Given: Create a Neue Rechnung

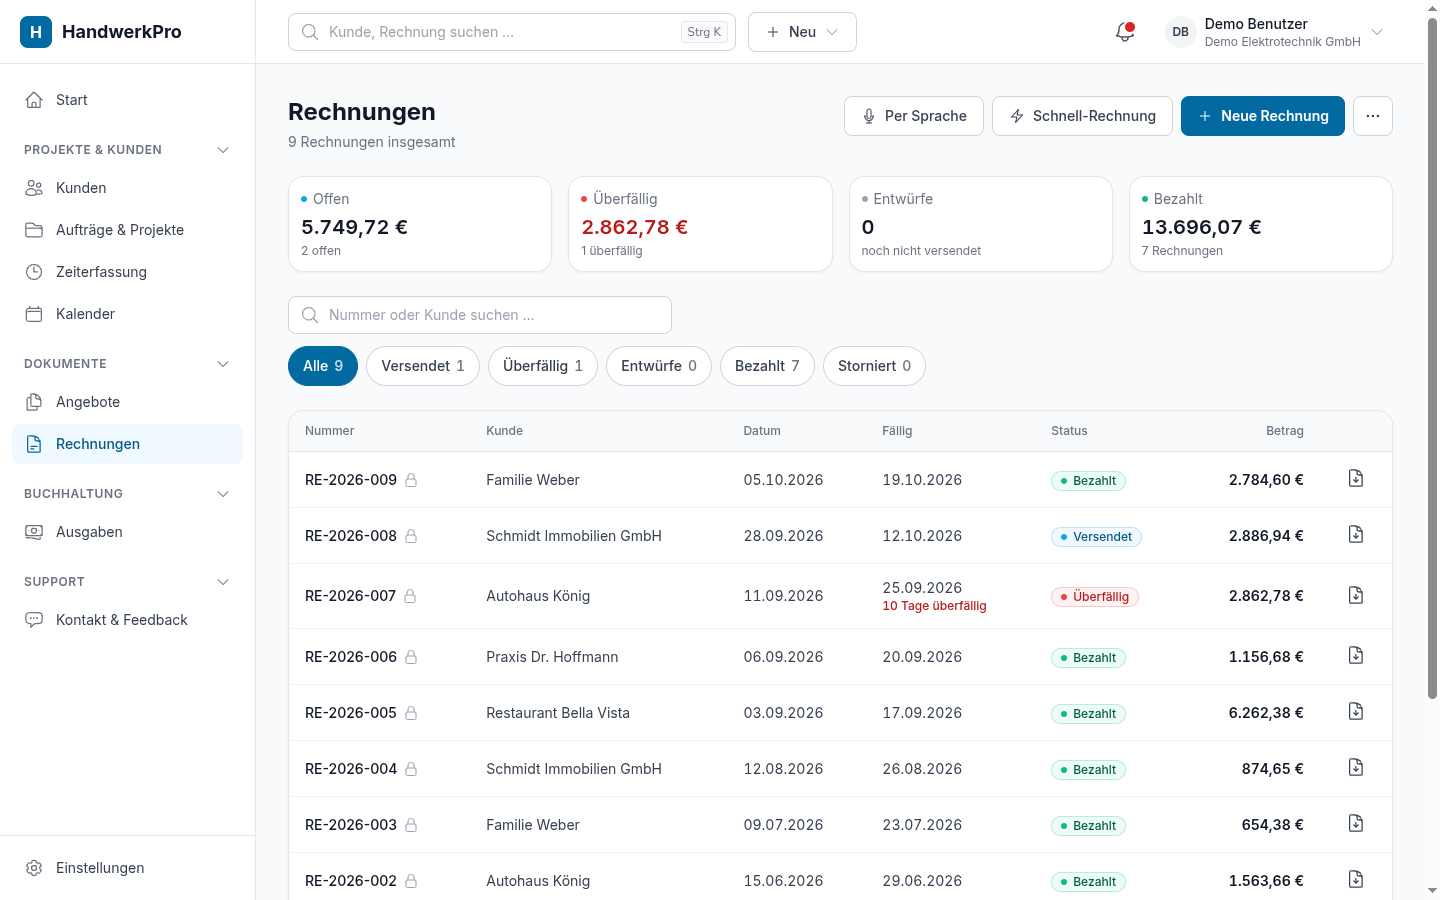Looking at the screenshot, I should pos(1263,116).
